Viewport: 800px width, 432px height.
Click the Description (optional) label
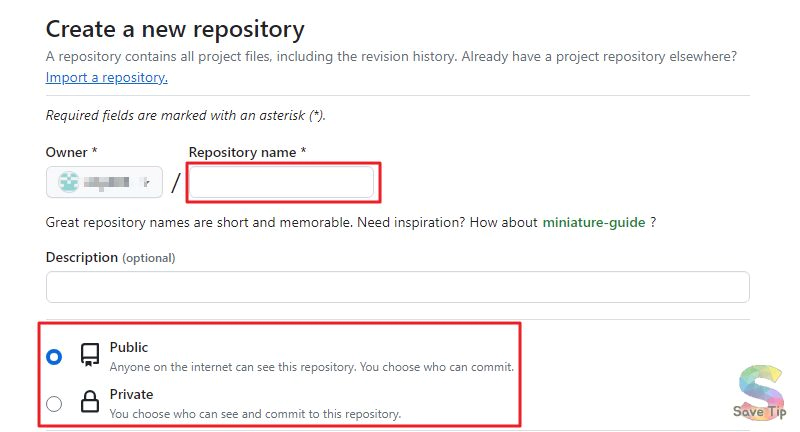coord(111,258)
